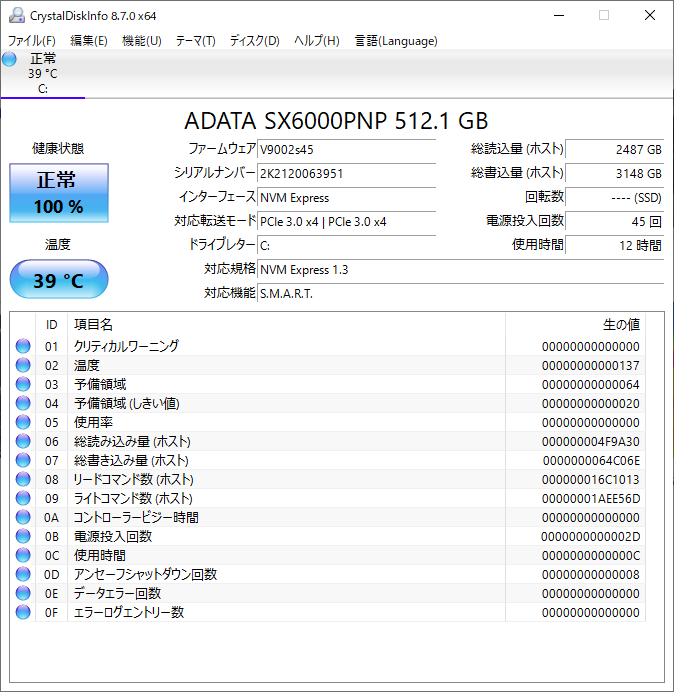Click total host writes value 3148 GB
Viewport: 674px width, 692px height.
[615, 173]
